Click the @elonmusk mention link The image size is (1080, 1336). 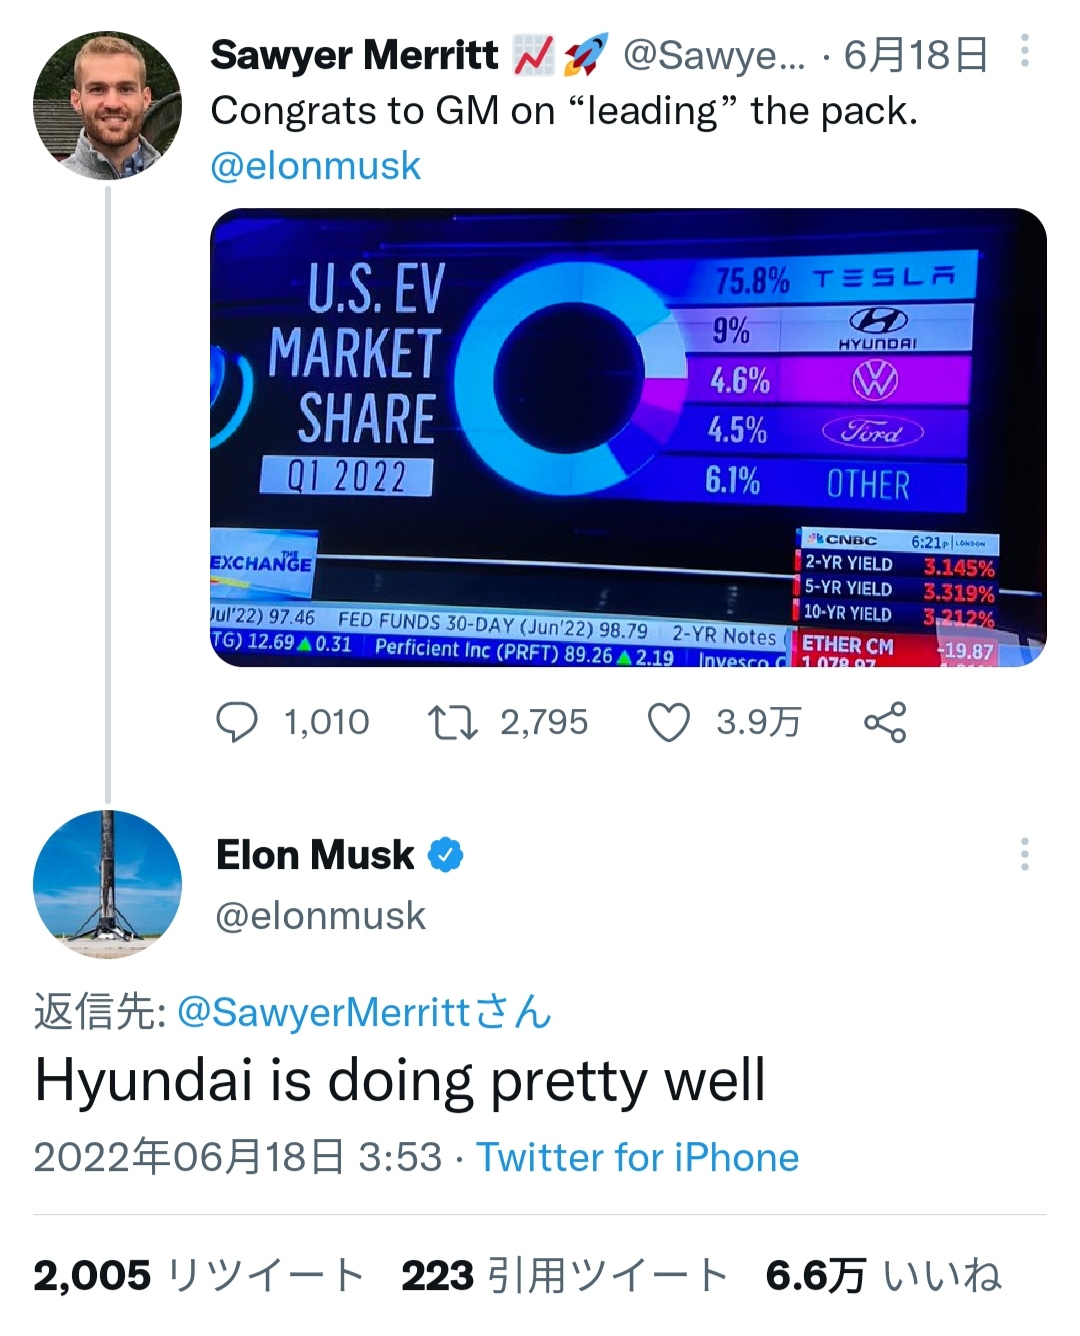tap(315, 166)
